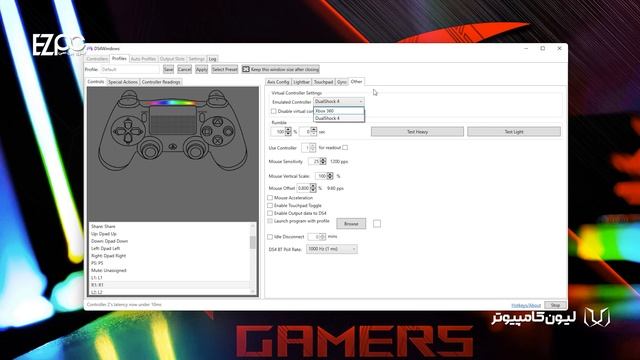Click the Square button on the controller image

(x=208, y=131)
